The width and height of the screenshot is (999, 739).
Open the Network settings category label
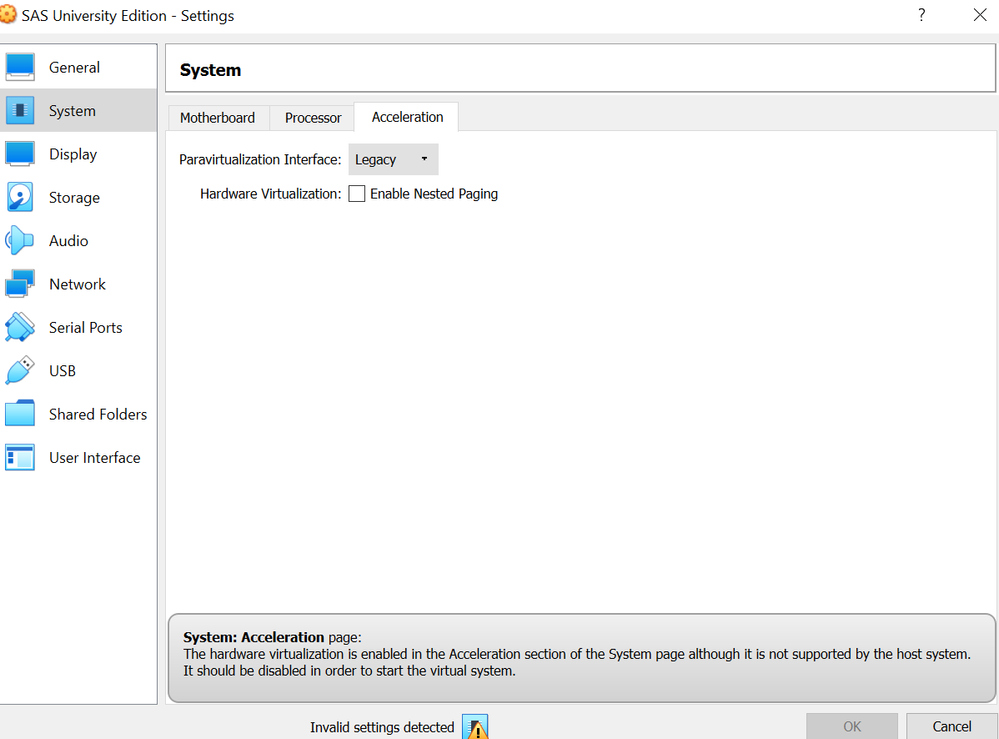(78, 284)
